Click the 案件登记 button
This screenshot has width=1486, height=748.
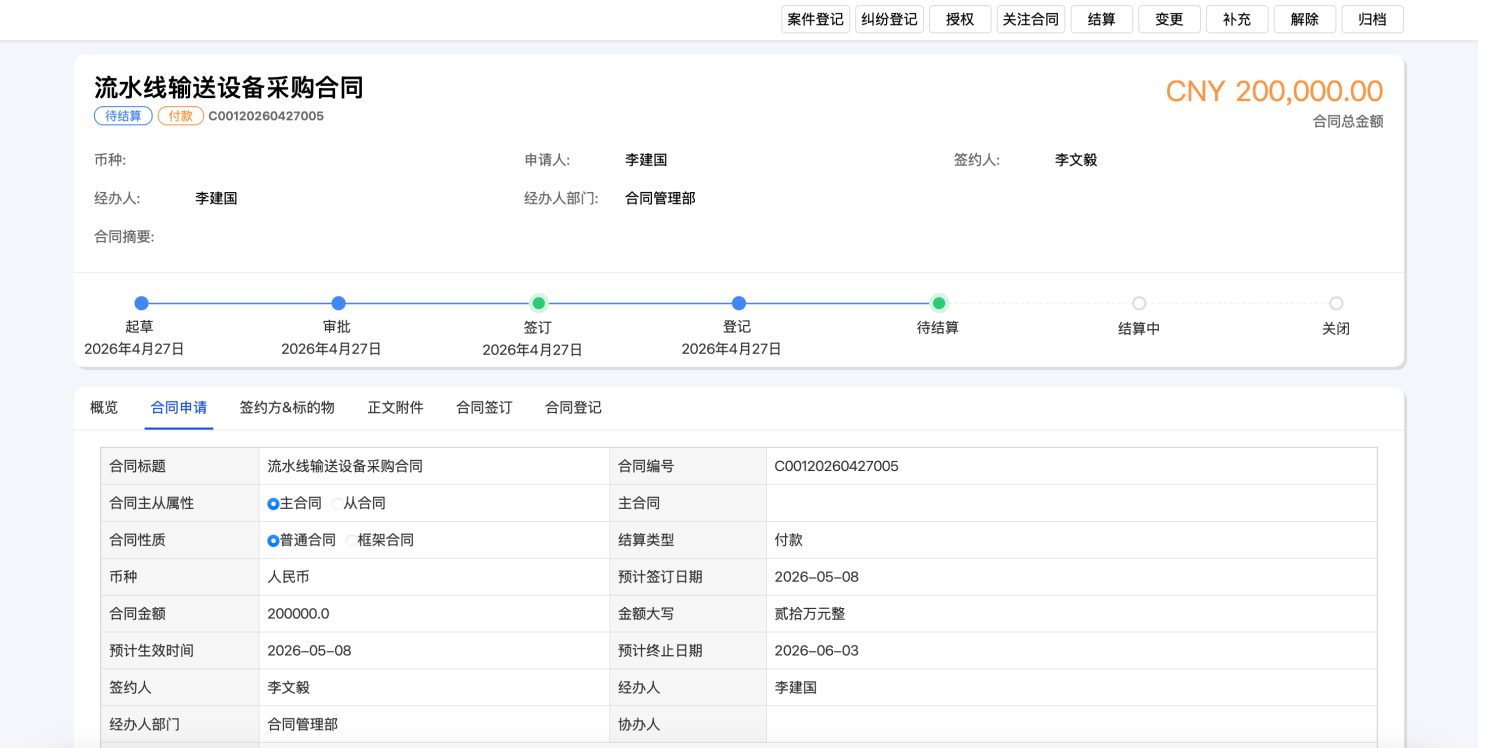[815, 19]
